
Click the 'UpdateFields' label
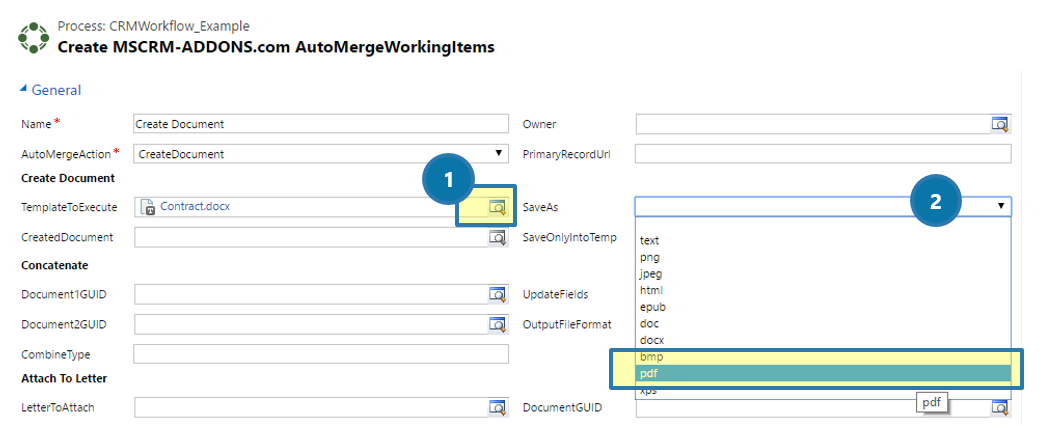click(x=555, y=294)
